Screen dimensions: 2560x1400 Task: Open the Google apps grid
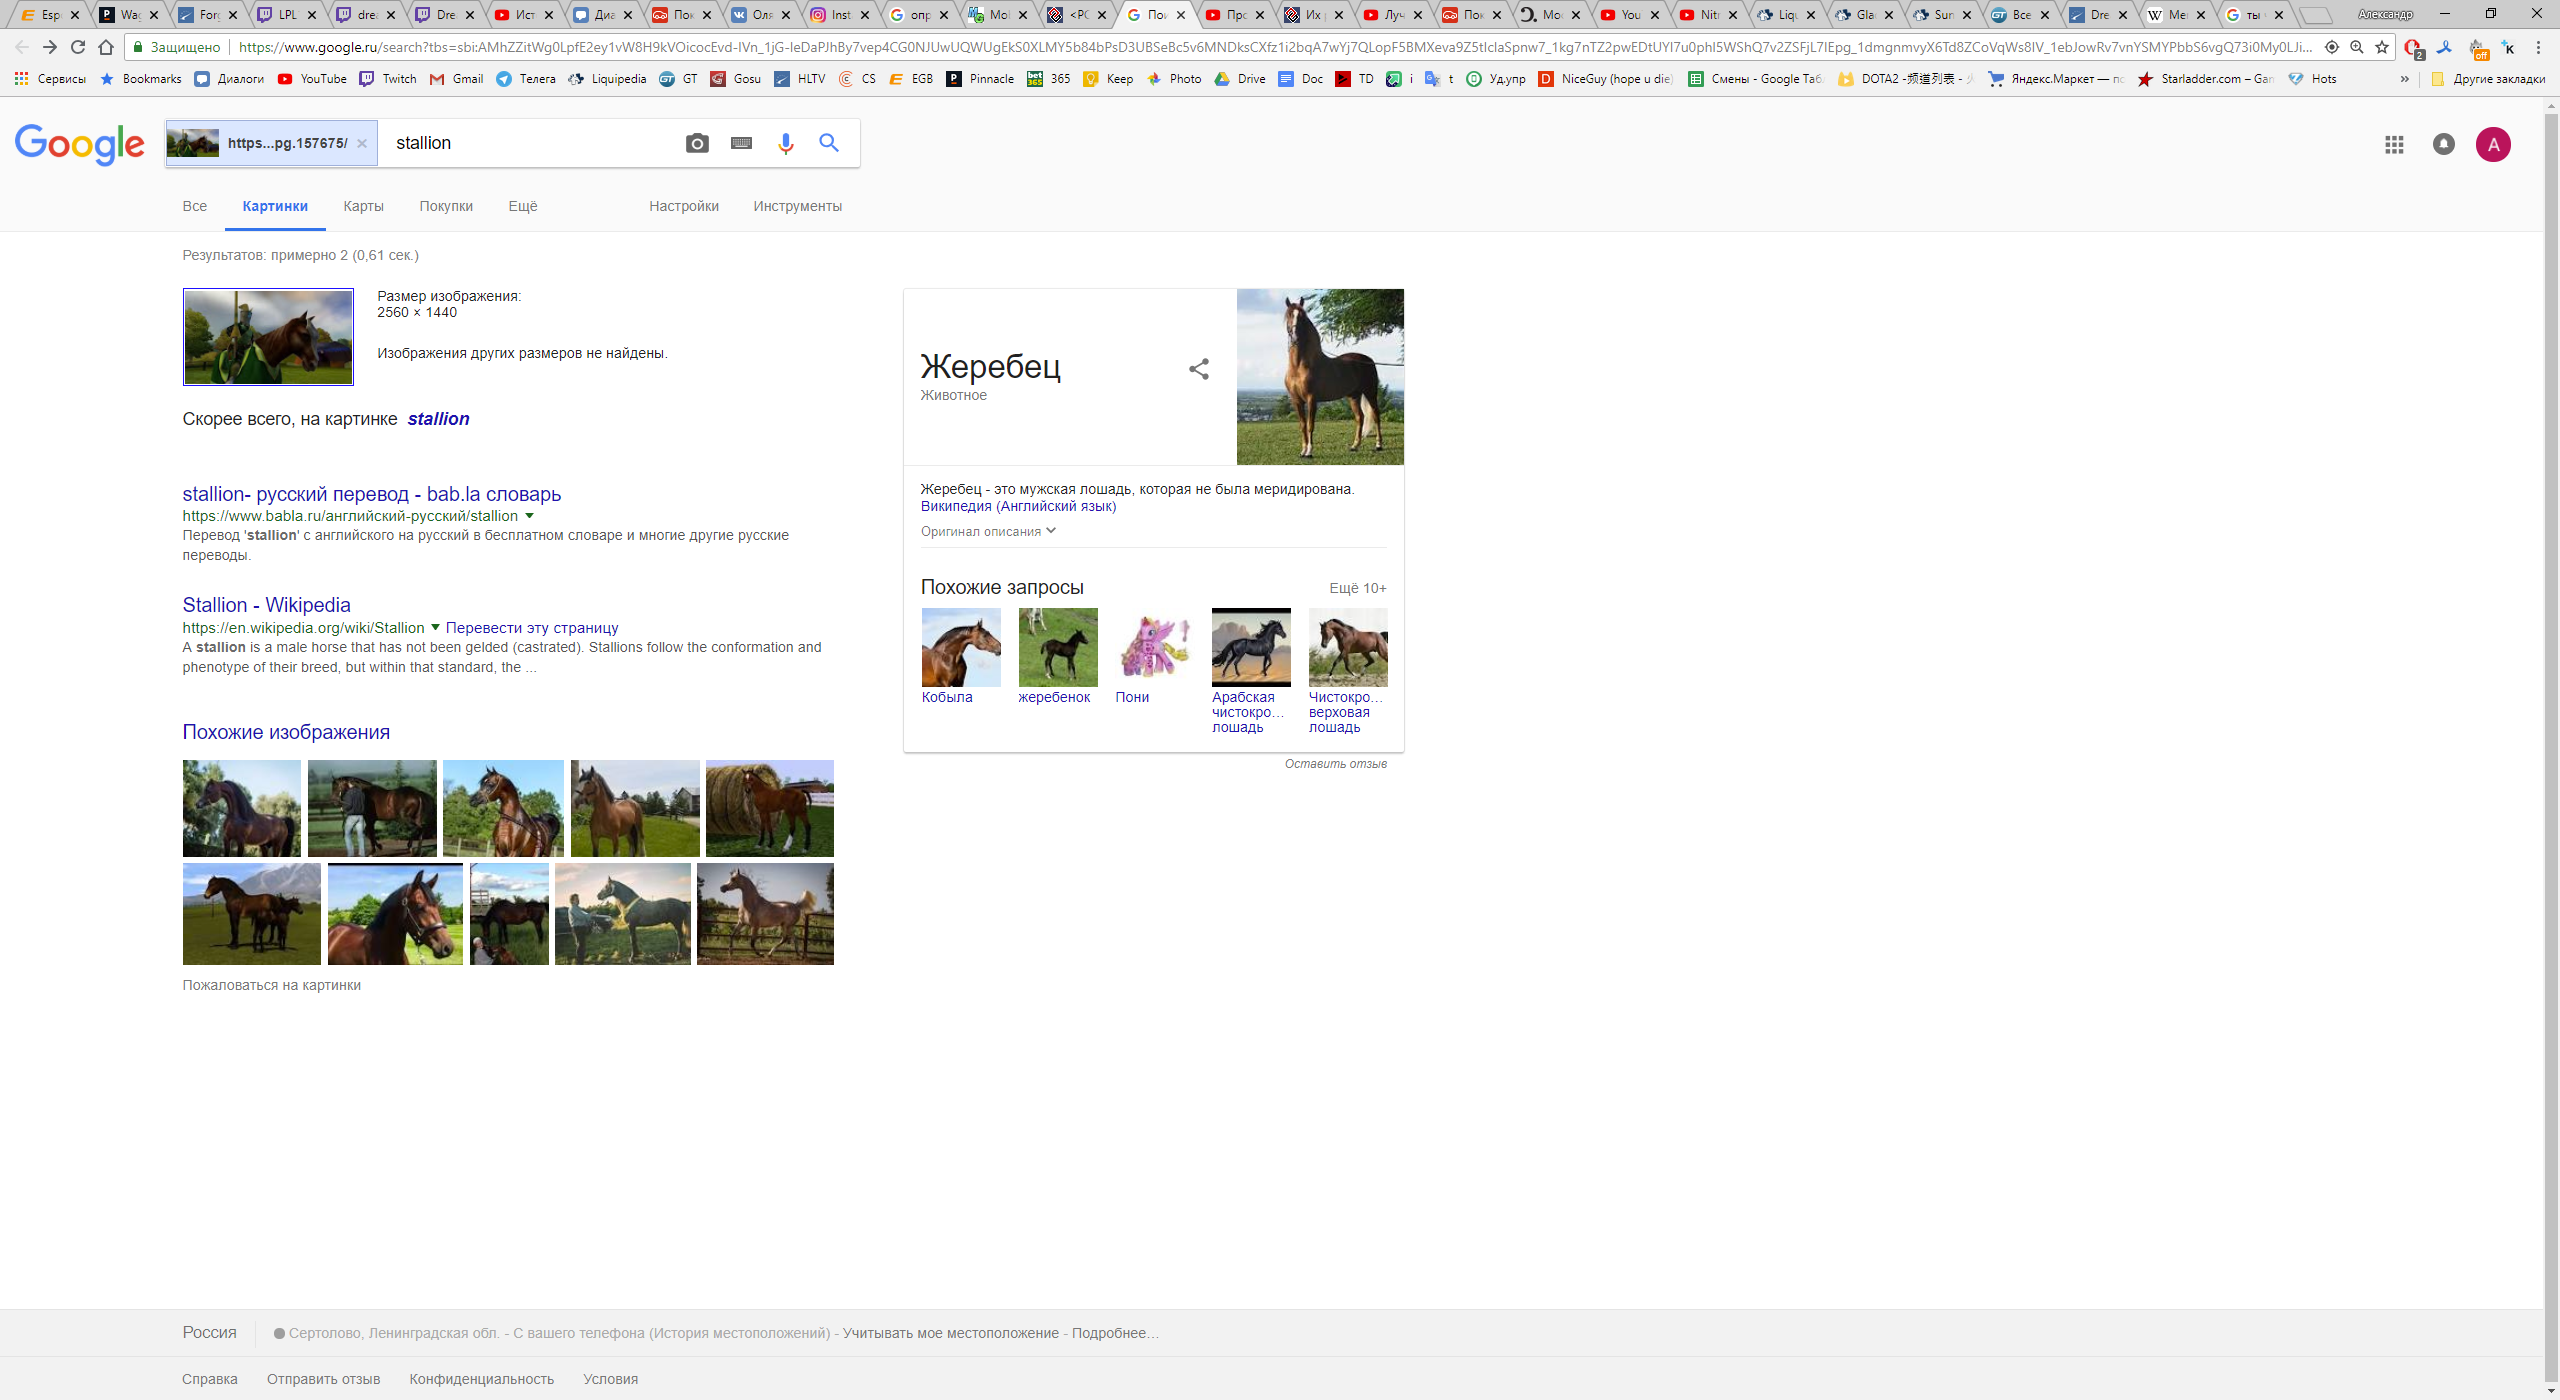coord(2394,145)
